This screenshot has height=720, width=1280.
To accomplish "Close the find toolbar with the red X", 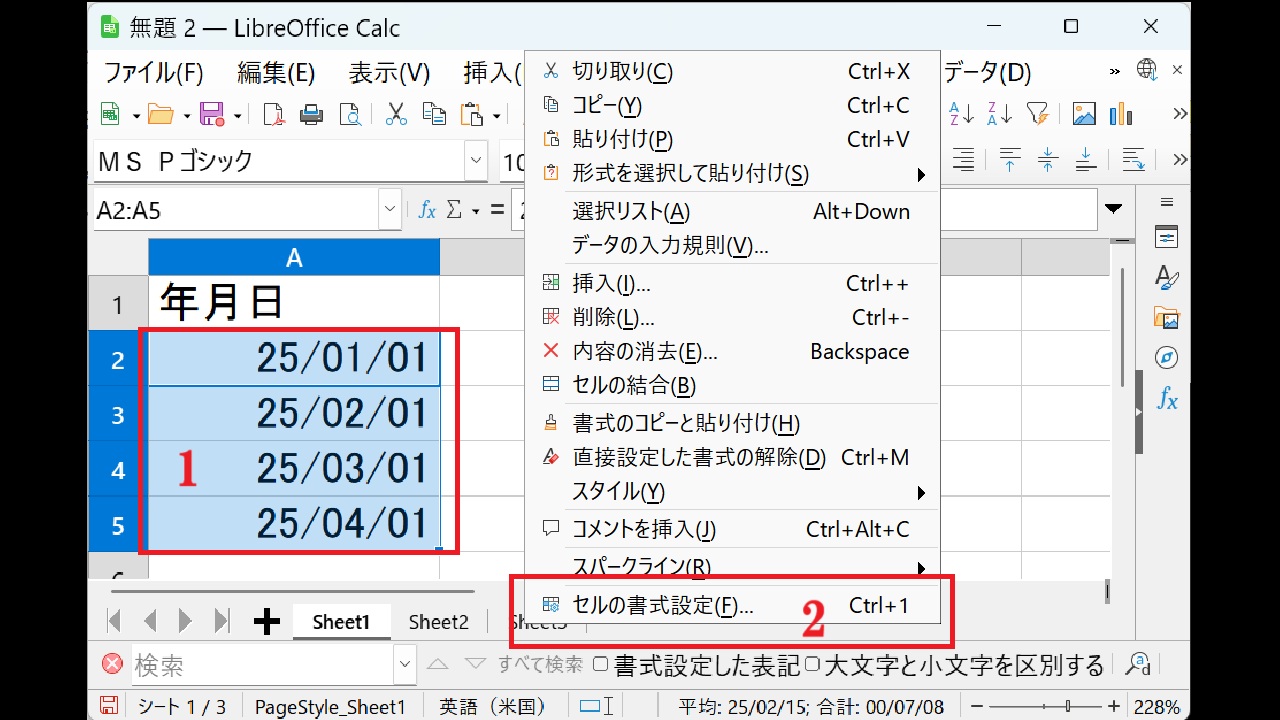I will (112, 664).
